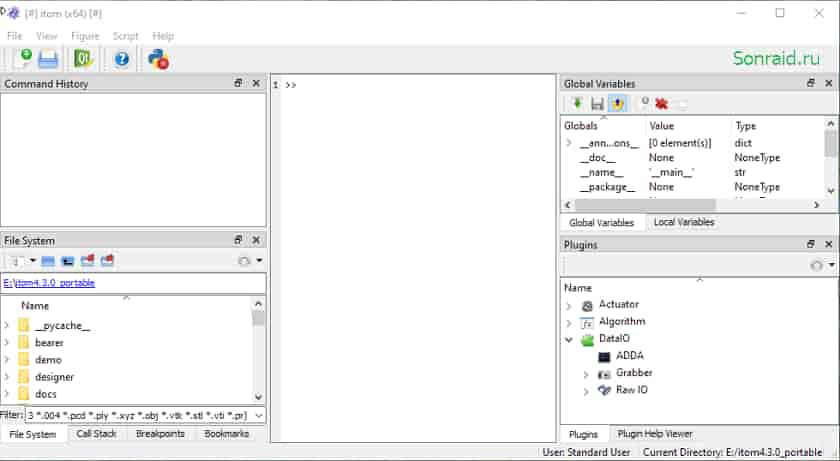840x461 pixels.
Task: Click the Algorithm fx icon
Action: (x=587, y=323)
